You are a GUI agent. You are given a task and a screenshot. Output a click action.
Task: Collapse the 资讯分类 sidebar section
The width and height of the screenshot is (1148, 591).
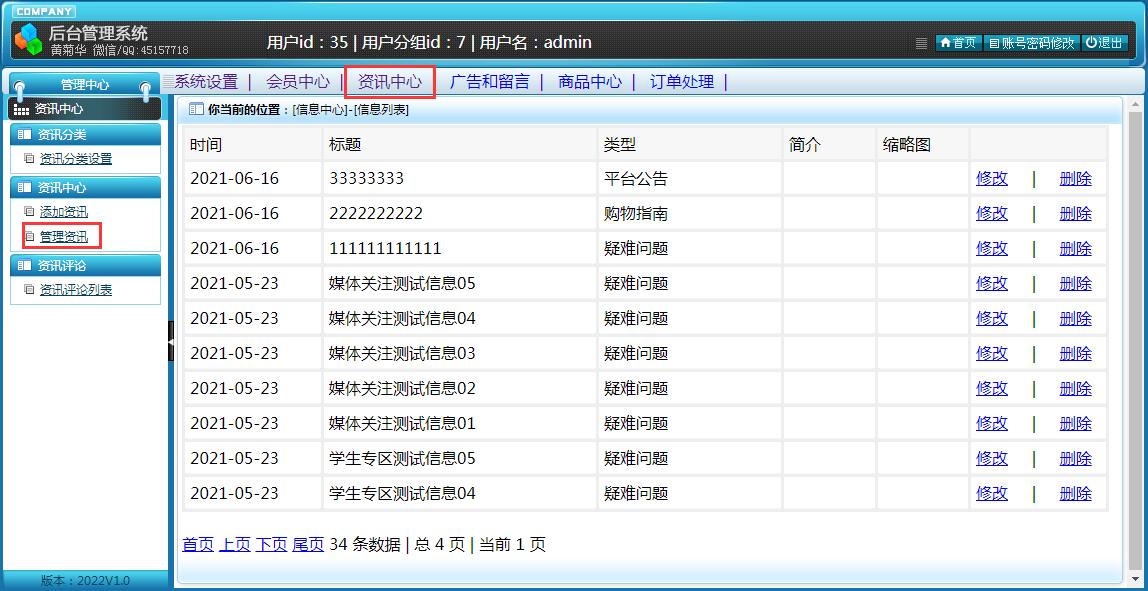pyautogui.click(x=86, y=134)
